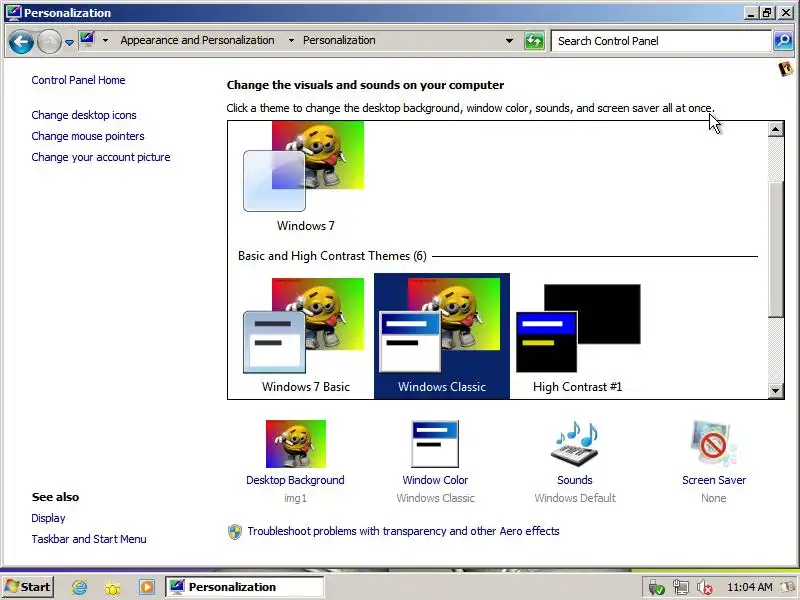Click 'None' label under Screen Saver
Image resolution: width=800 pixels, height=600 pixels.
[713, 498]
